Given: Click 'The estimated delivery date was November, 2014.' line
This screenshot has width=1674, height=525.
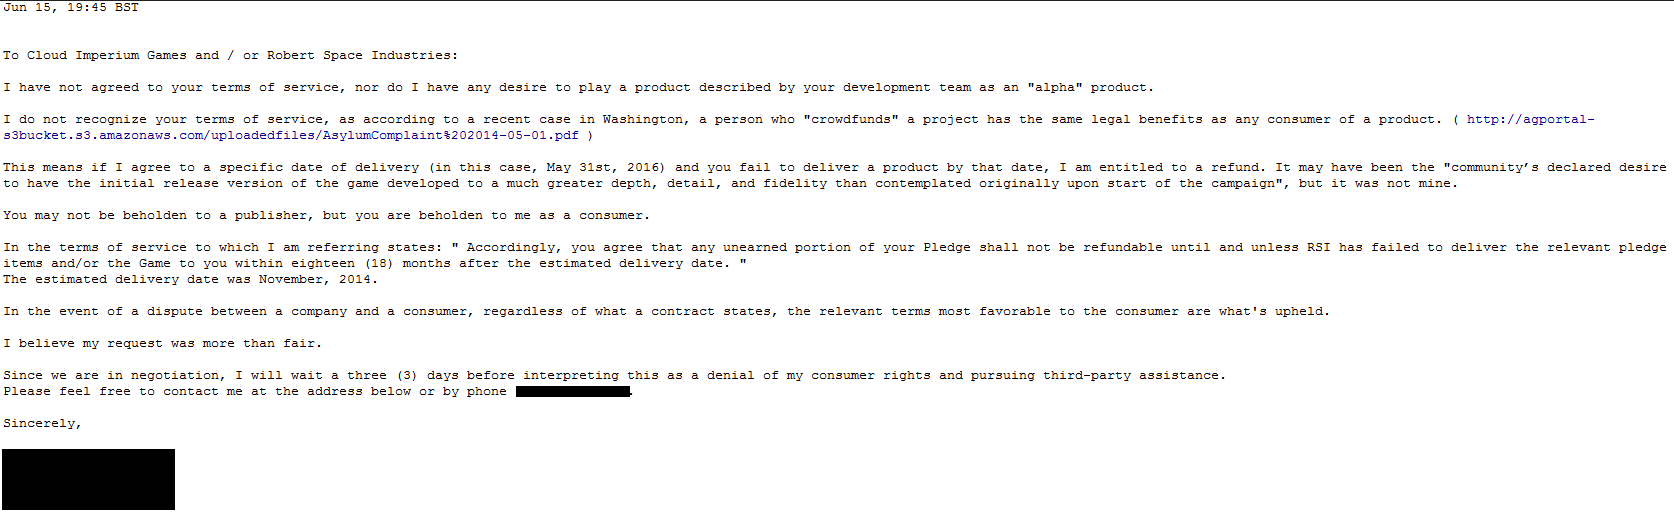Looking at the screenshot, I should [x=191, y=279].
